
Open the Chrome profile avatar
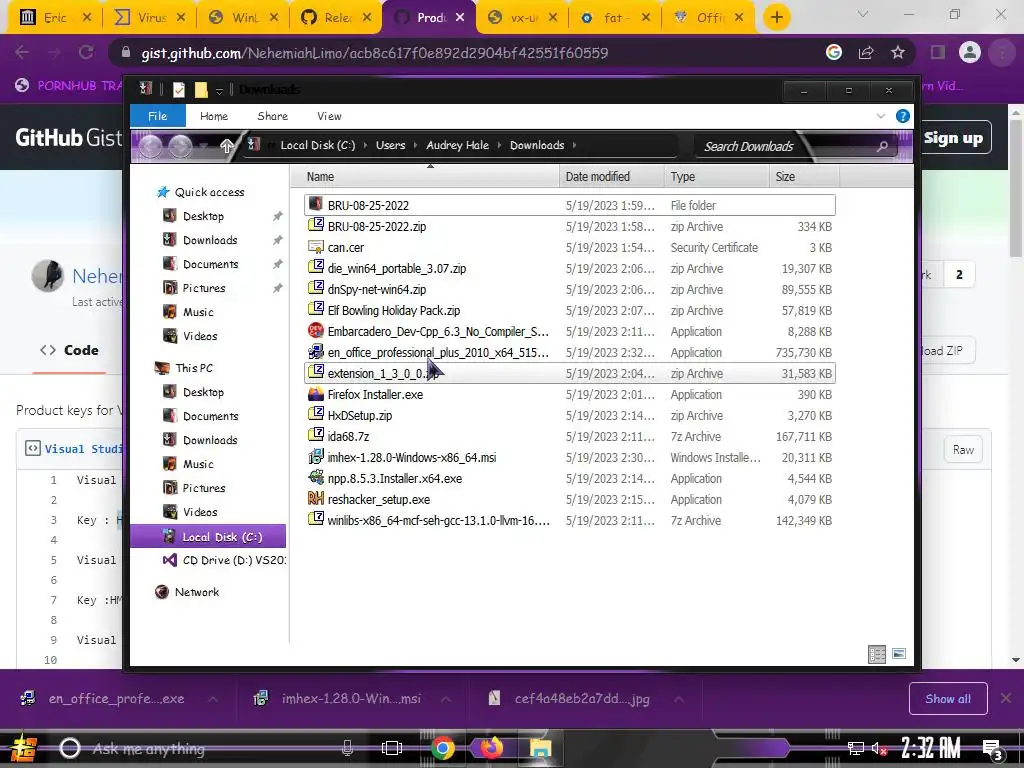coord(970,53)
